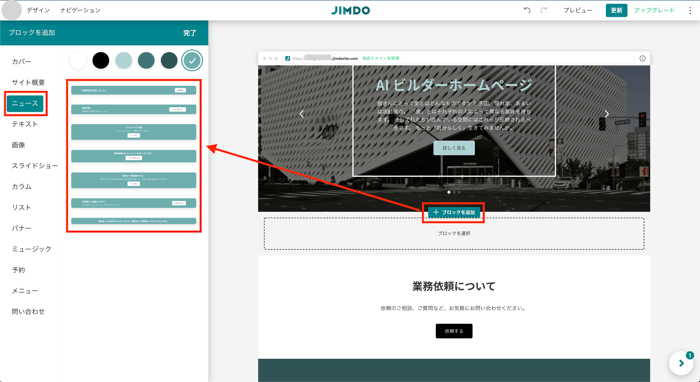Viewport: 700px width, 382px height.
Task: Choose the black color swatch
Action: click(101, 60)
